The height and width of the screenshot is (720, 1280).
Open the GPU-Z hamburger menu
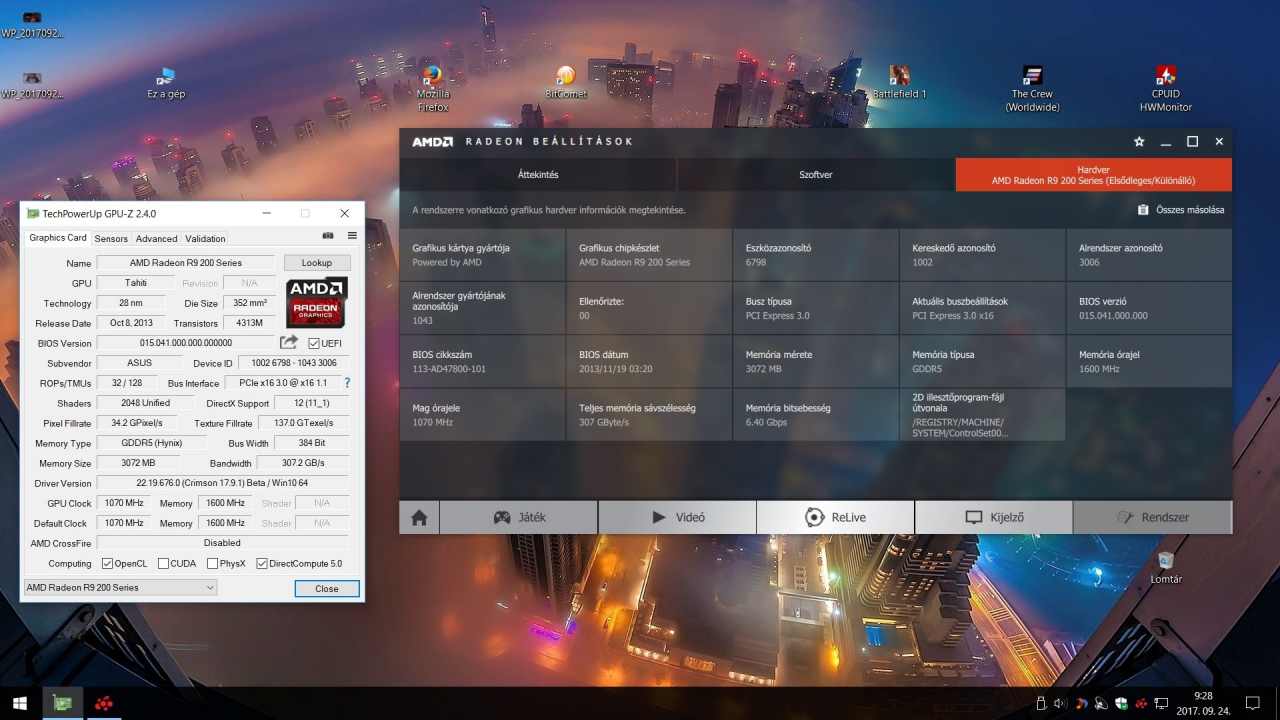pyautogui.click(x=352, y=236)
